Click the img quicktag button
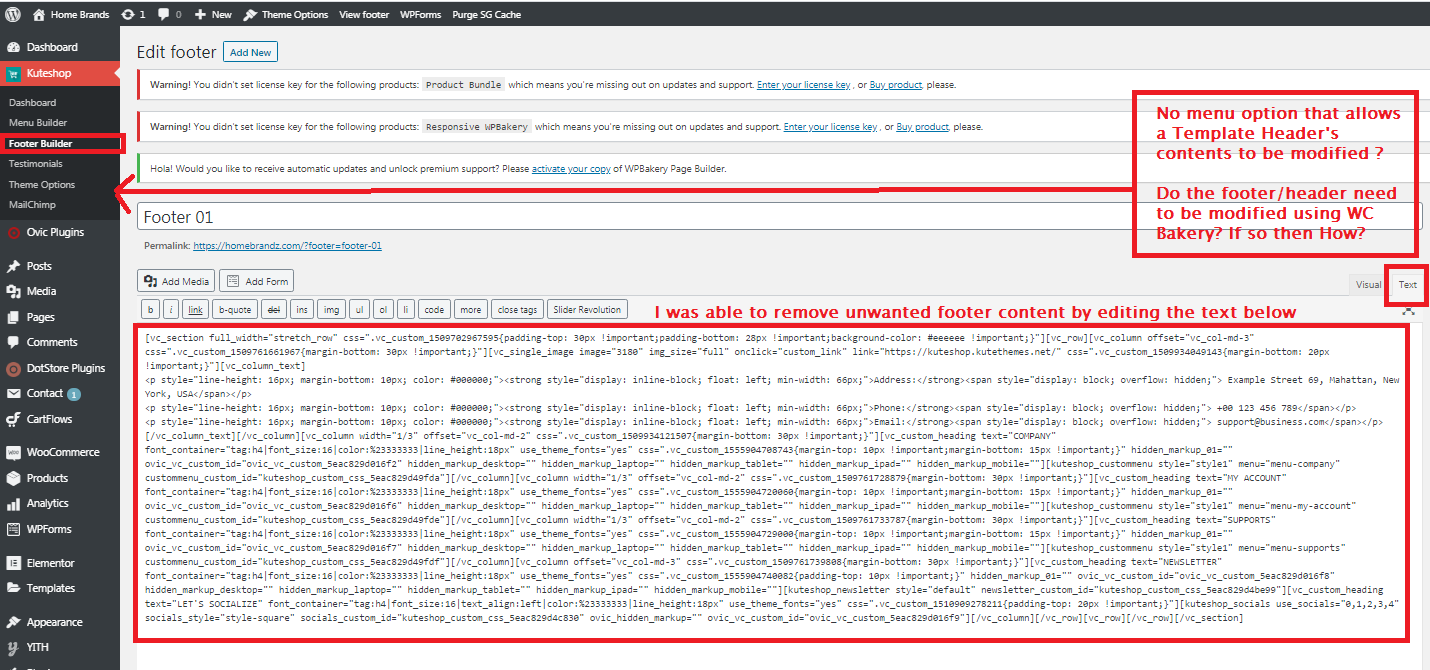This screenshot has height=670, width=1430. click(x=331, y=310)
